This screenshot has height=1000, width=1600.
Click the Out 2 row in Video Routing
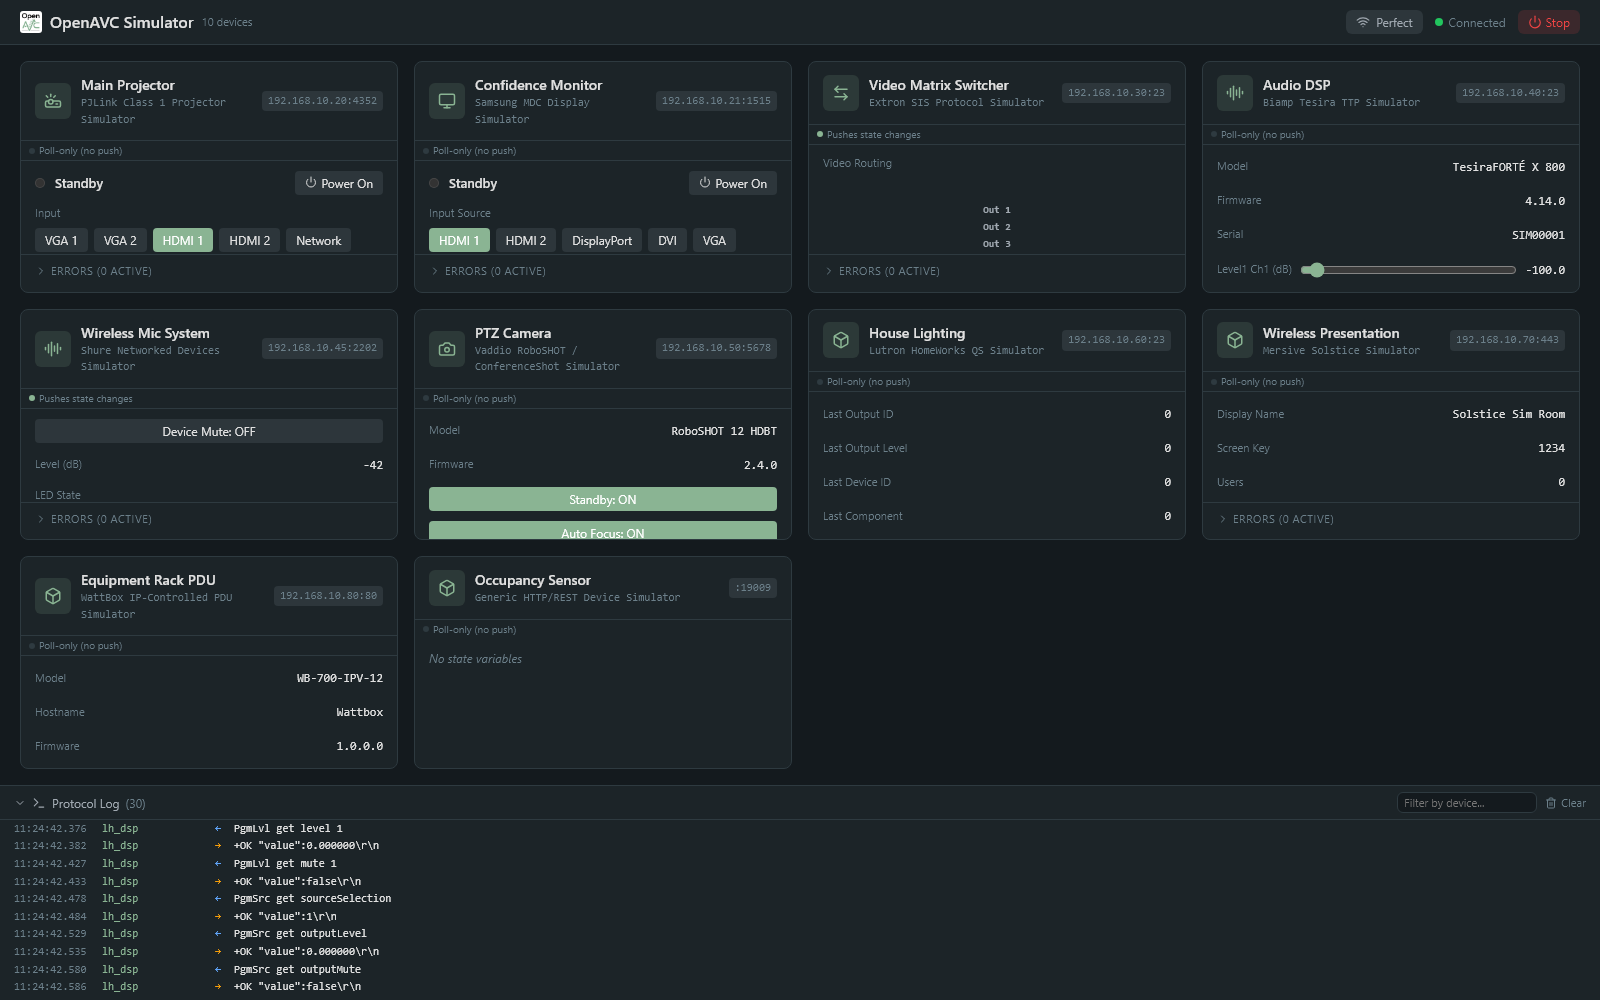pyautogui.click(x=996, y=227)
